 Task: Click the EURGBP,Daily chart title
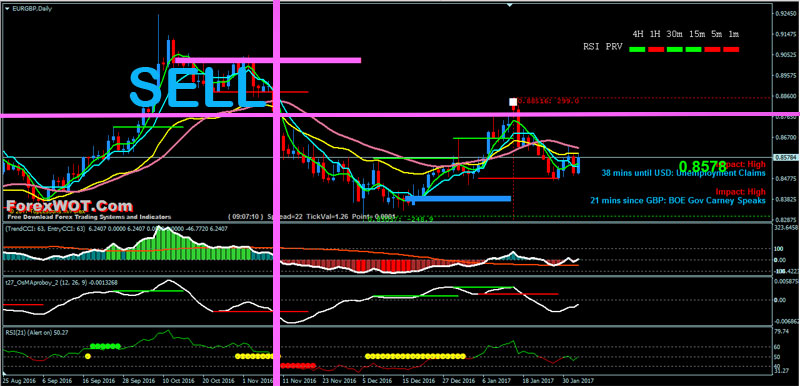pos(32,9)
